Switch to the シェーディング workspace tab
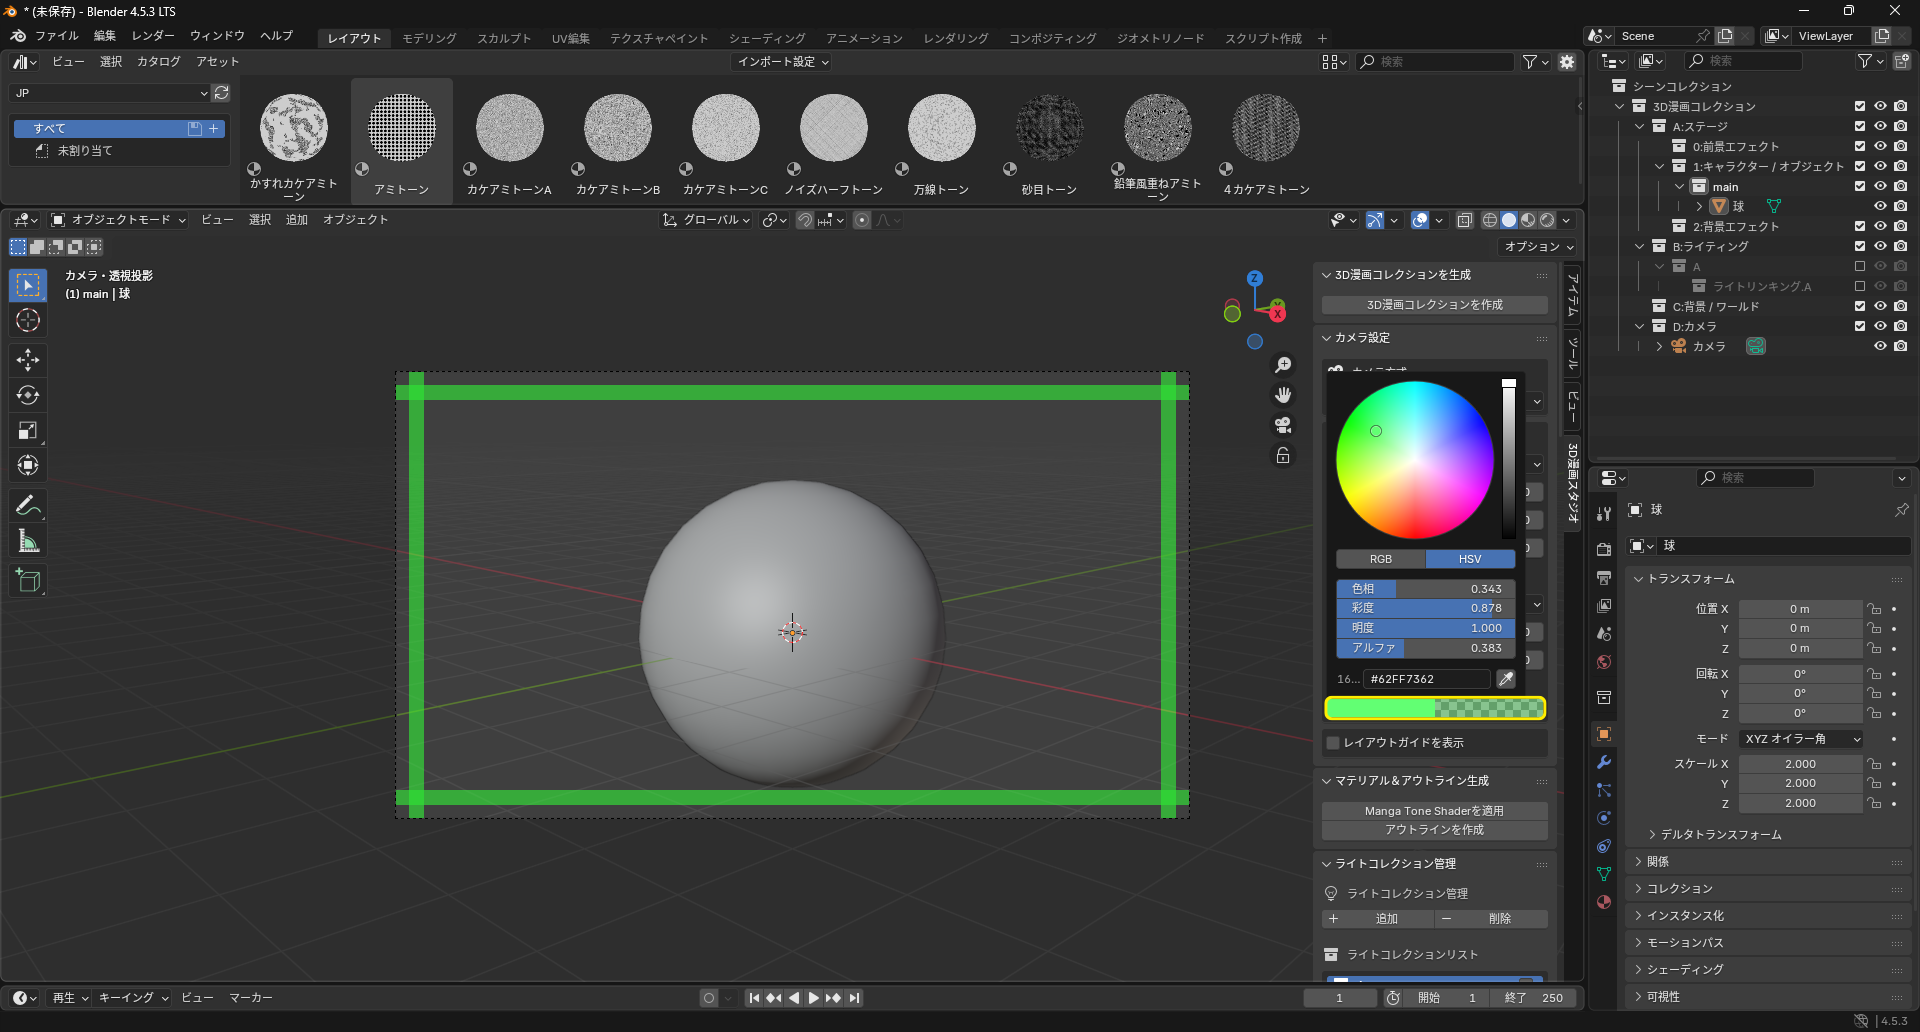 coord(767,38)
